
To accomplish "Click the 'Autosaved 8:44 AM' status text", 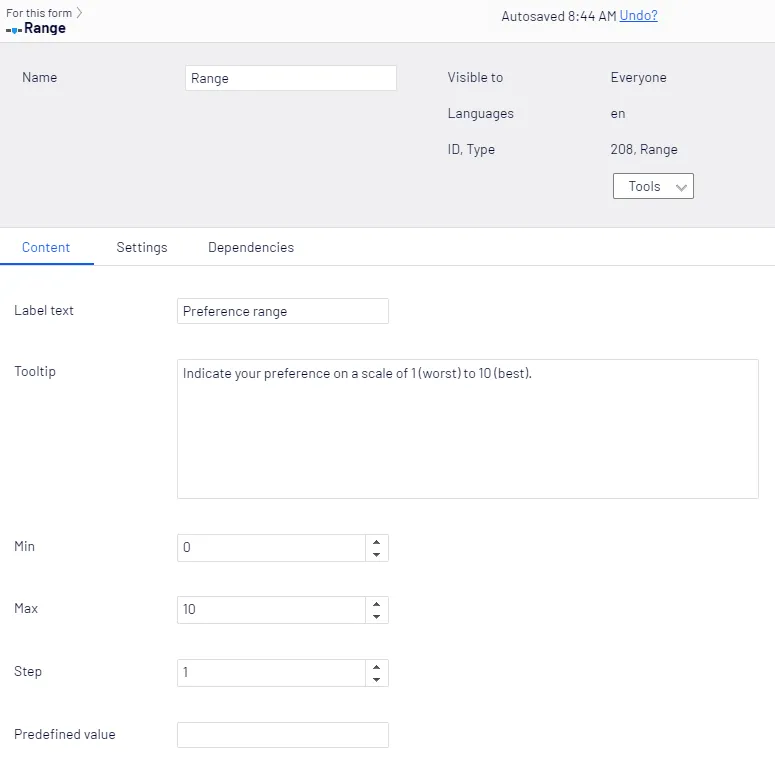I will coord(559,16).
